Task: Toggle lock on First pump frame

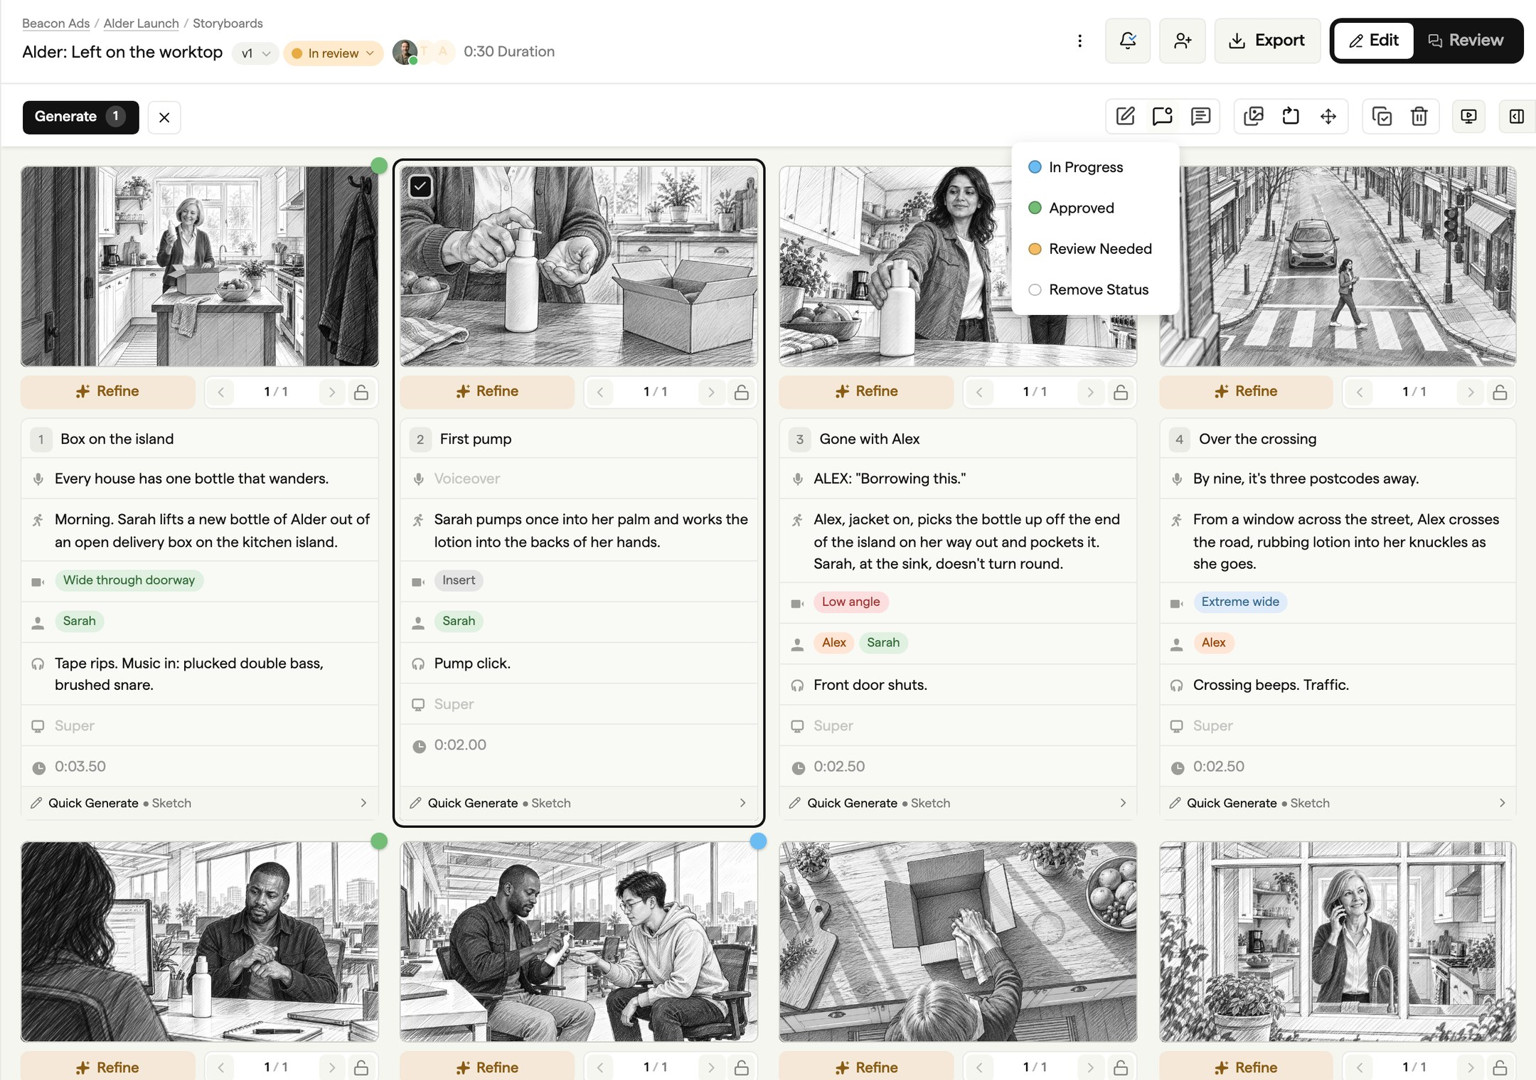Action: click(741, 392)
